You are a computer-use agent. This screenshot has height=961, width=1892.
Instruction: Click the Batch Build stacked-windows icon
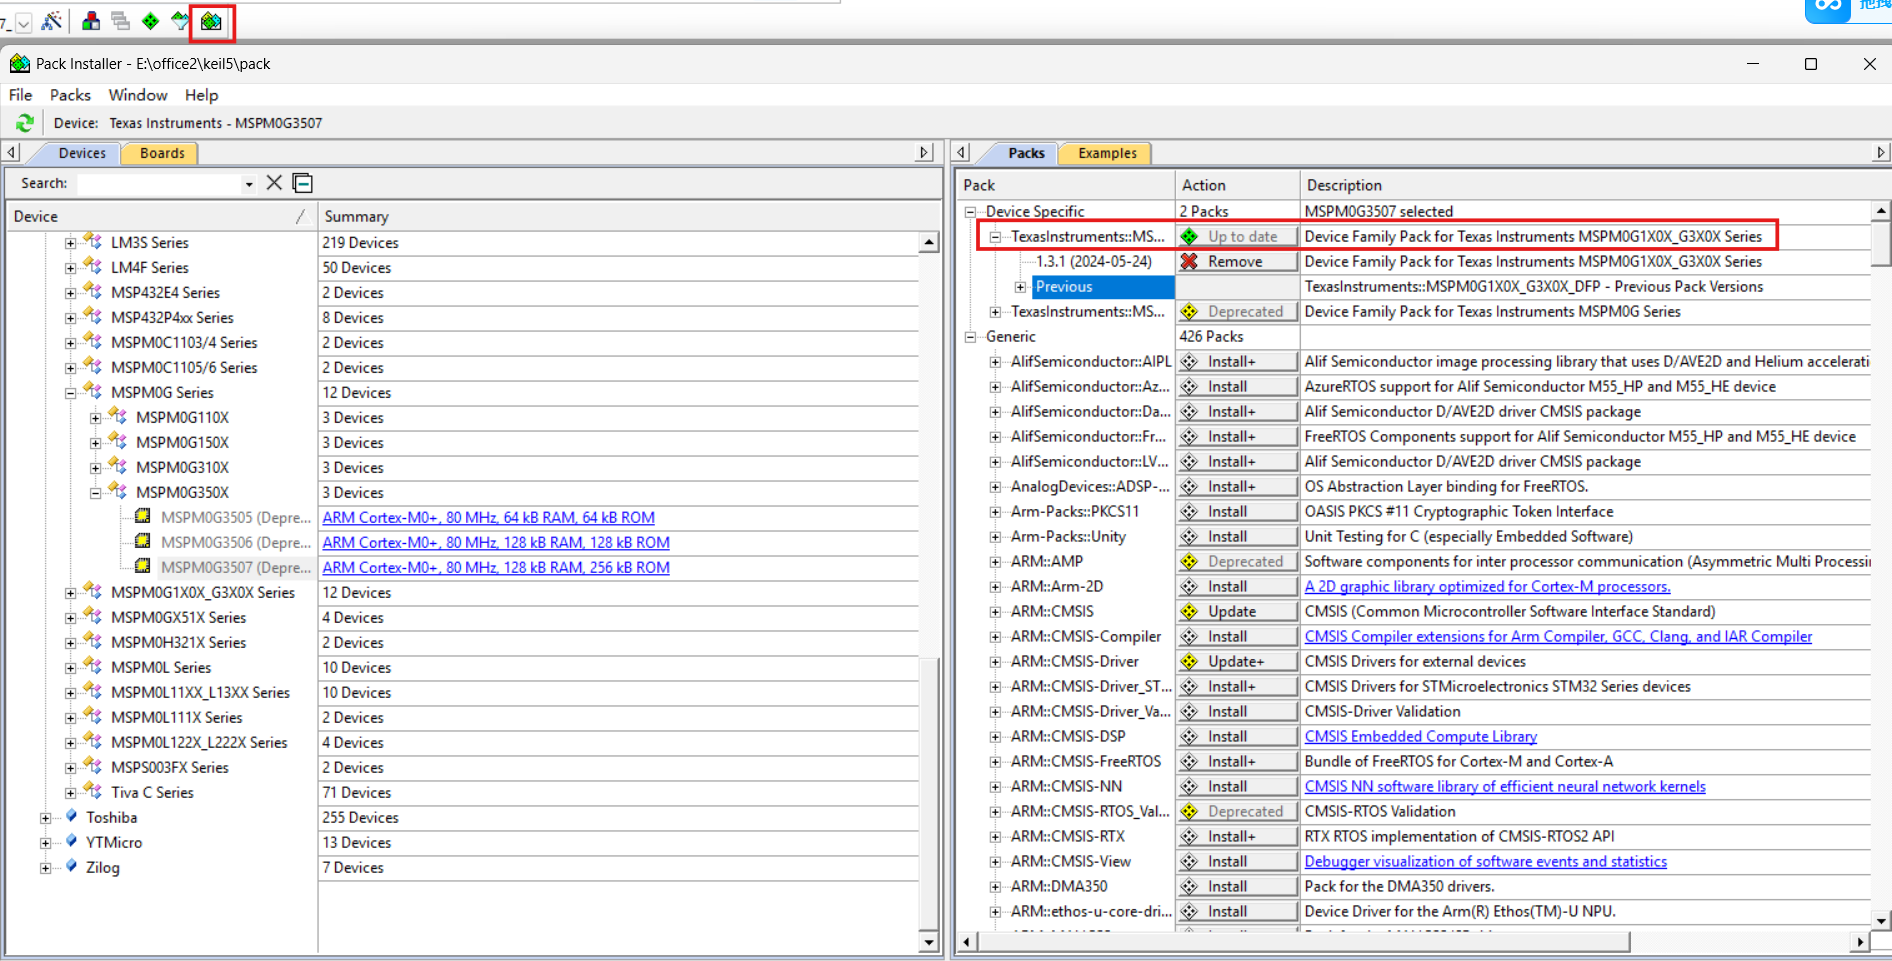[x=120, y=21]
